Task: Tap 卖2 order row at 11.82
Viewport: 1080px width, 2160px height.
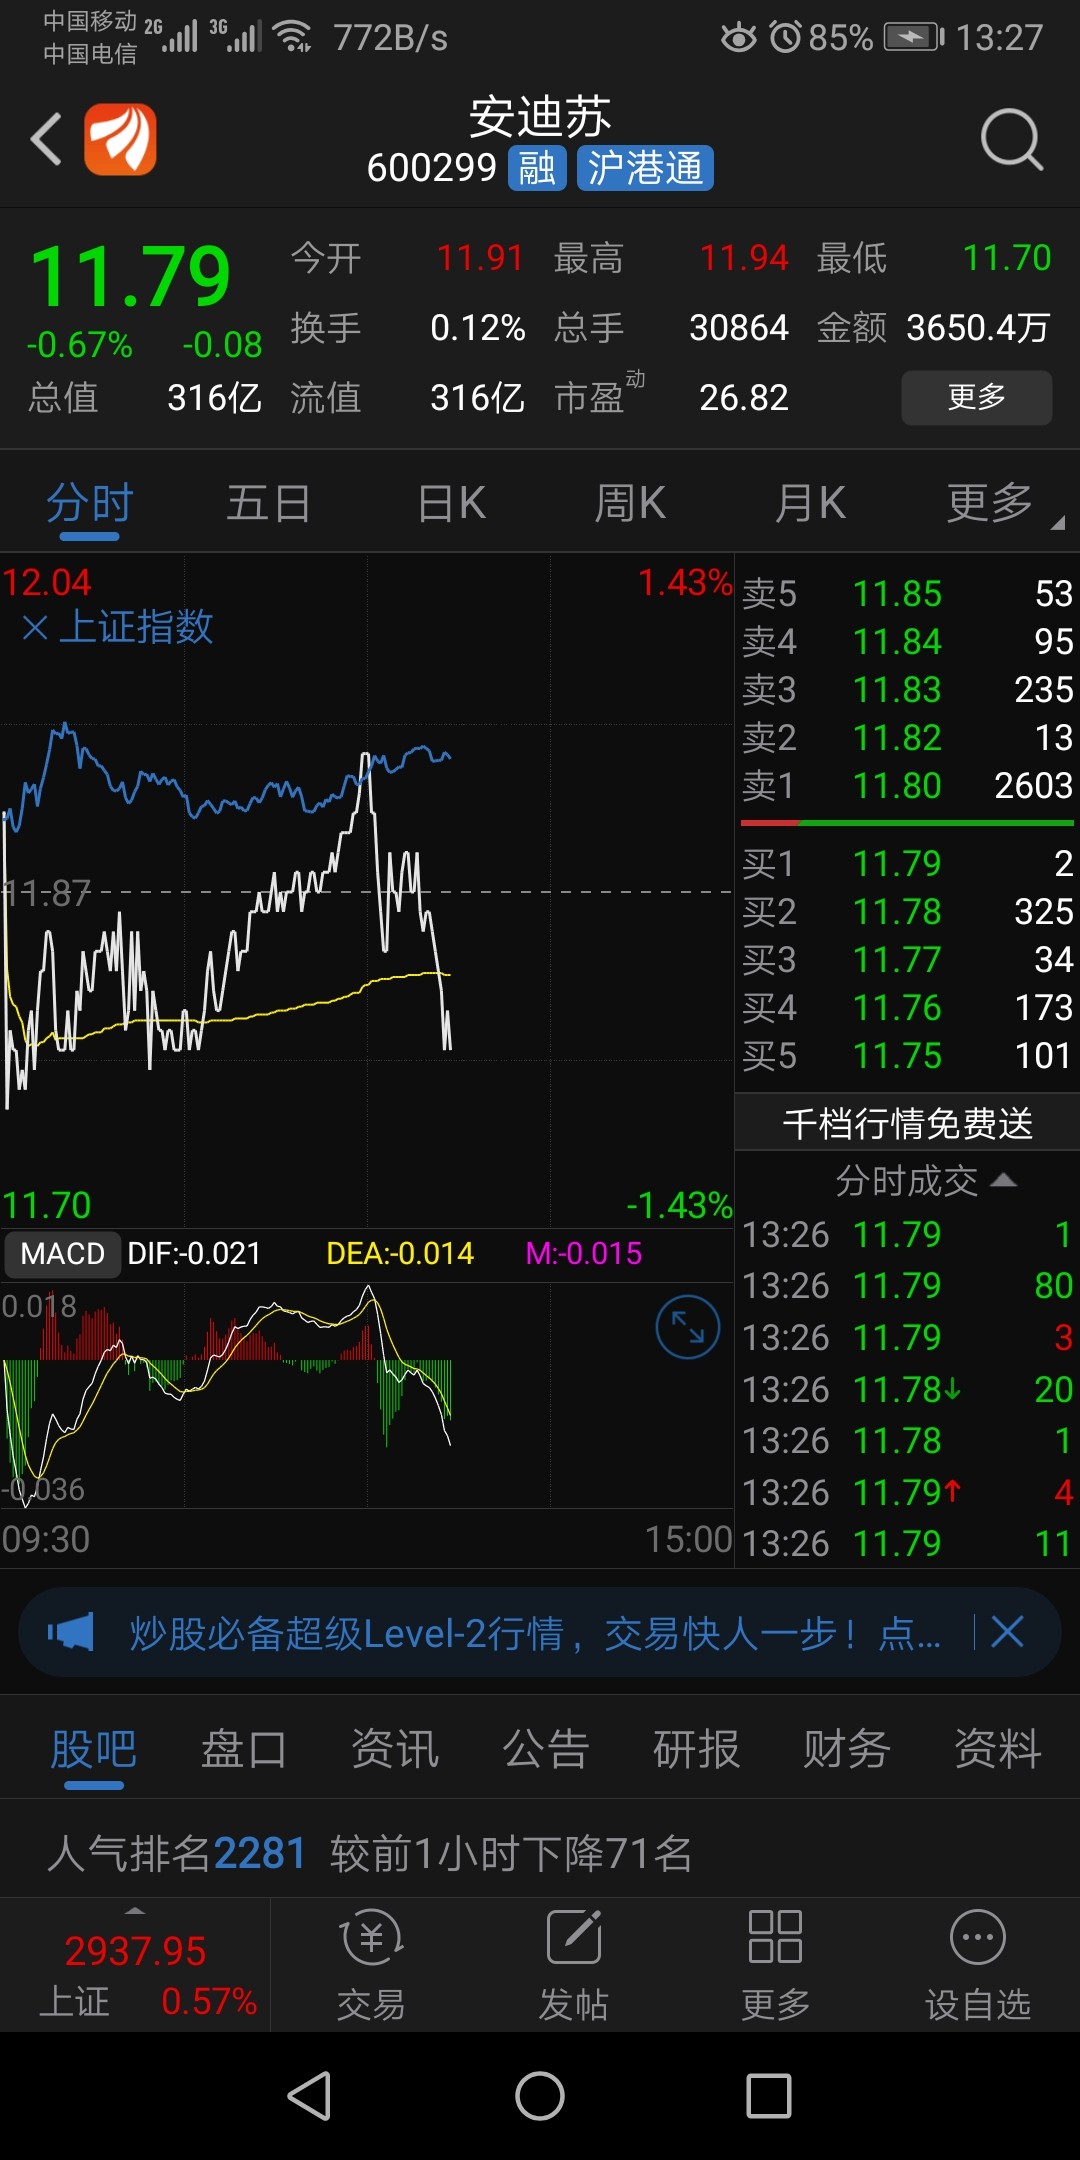Action: (x=908, y=737)
